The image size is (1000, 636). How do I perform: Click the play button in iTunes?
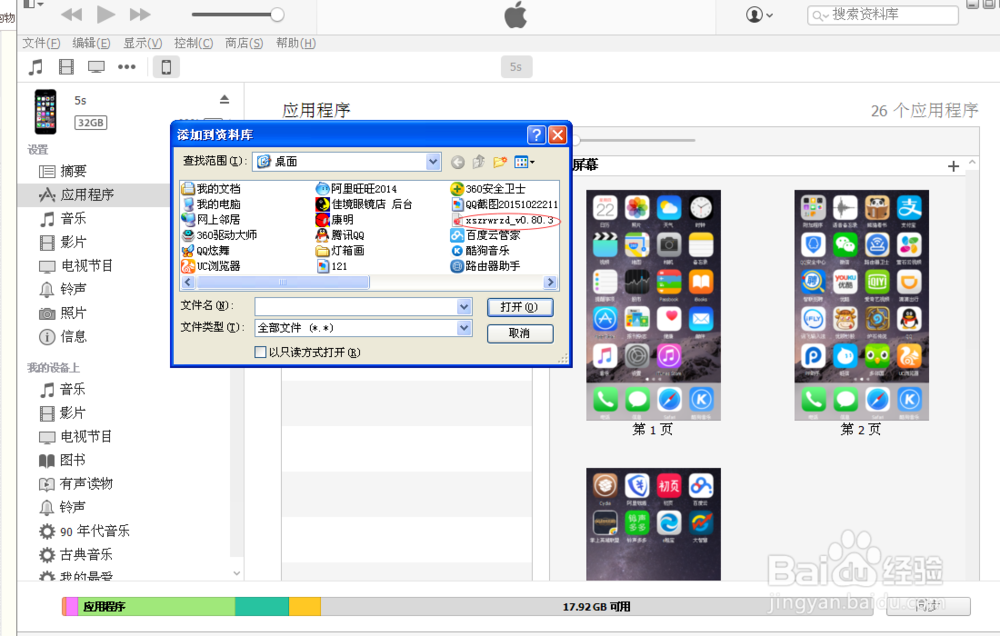tap(106, 13)
